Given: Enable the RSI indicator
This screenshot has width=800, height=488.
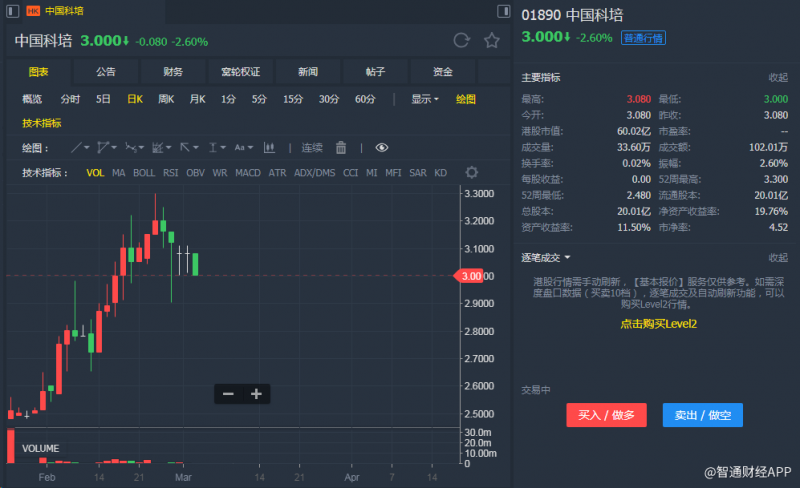Looking at the screenshot, I should (170, 173).
